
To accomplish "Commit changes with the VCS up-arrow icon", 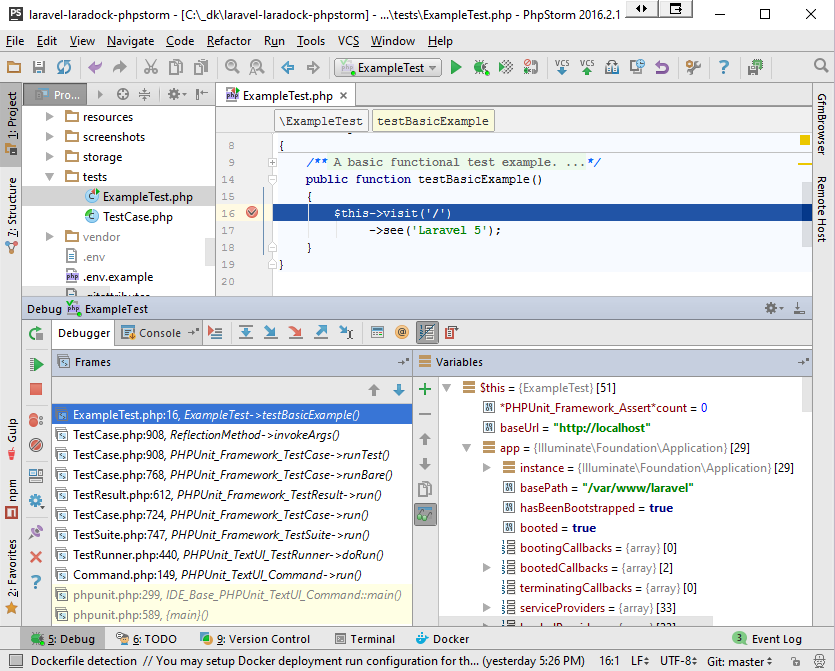I will click(587, 67).
